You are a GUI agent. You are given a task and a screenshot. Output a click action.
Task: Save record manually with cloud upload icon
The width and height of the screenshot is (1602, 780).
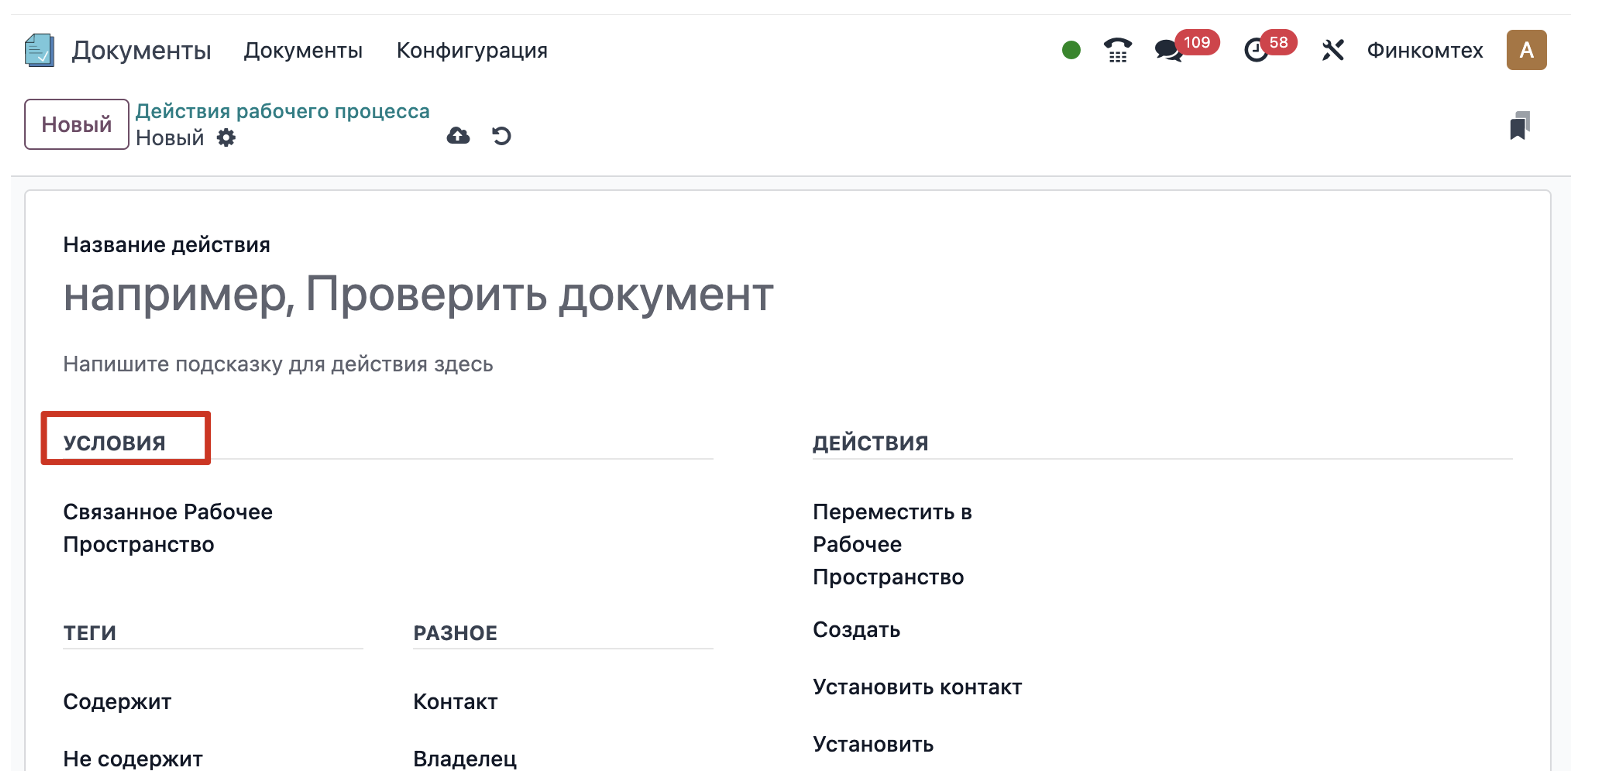tap(458, 136)
